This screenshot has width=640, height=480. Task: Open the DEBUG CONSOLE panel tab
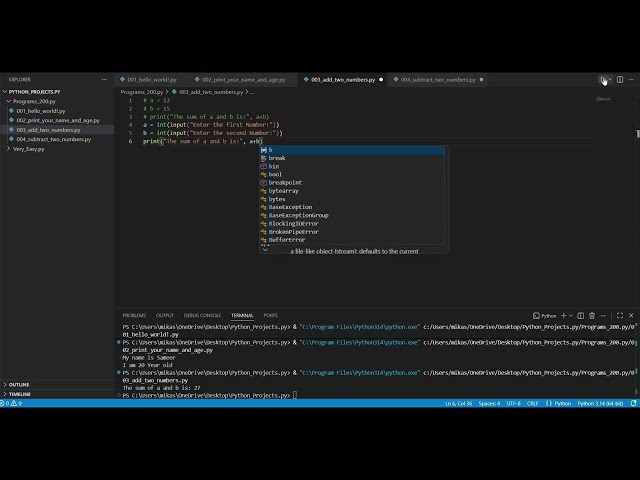(202, 316)
